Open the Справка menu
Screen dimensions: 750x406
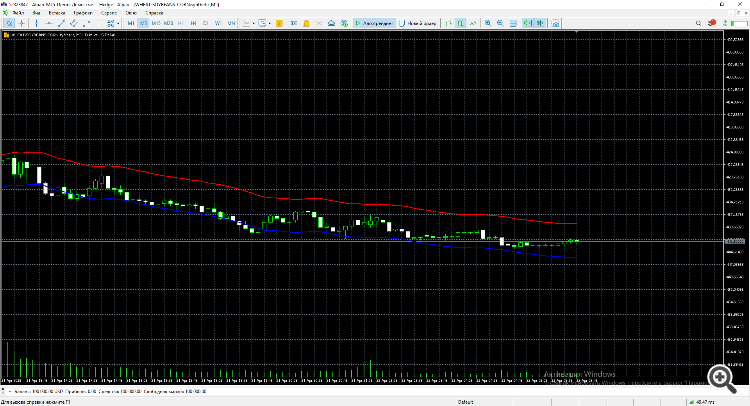[154, 13]
